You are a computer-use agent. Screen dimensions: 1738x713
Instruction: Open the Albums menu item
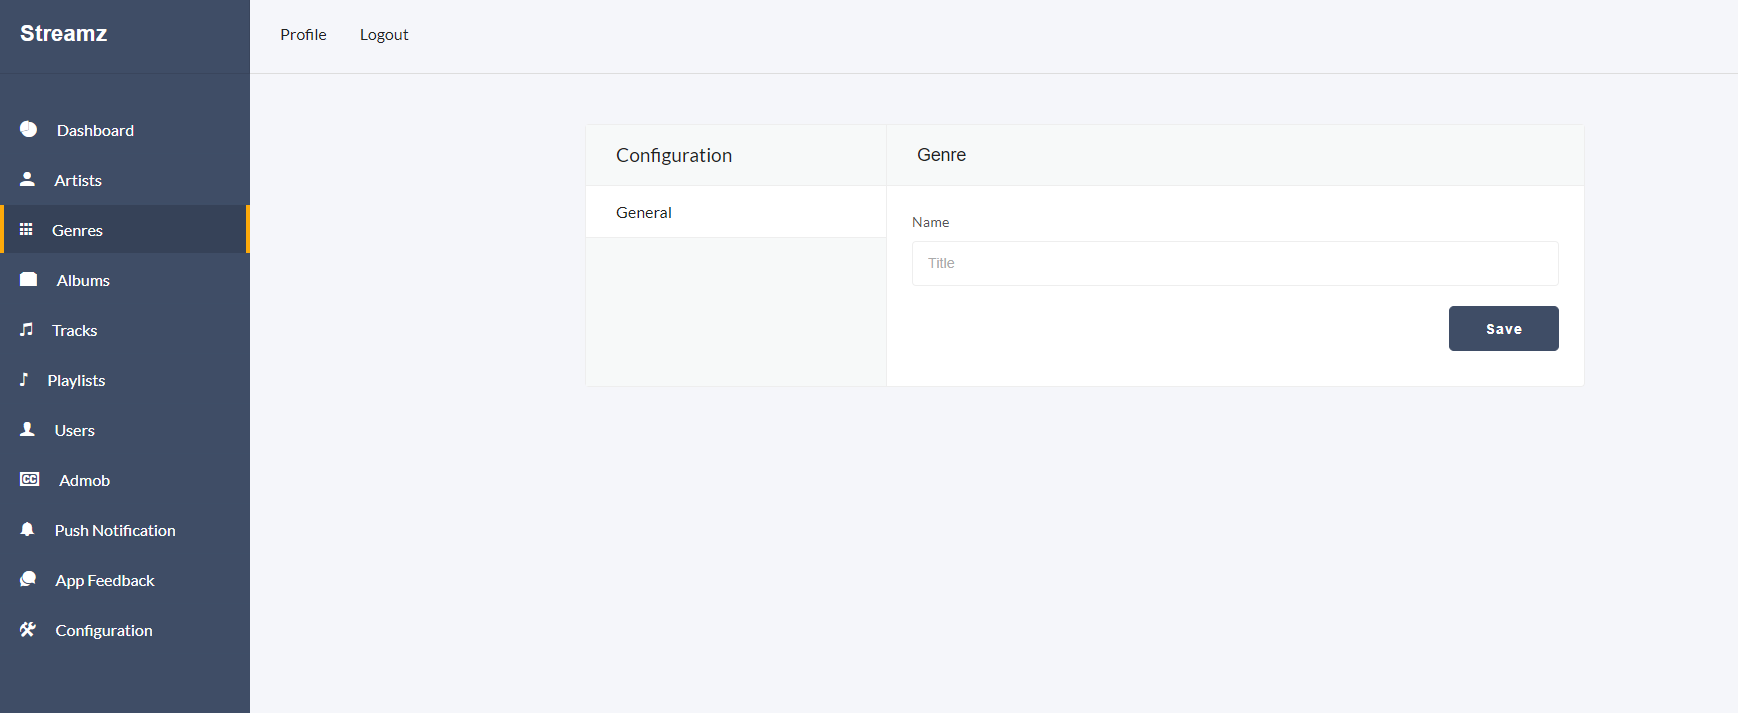click(x=83, y=281)
